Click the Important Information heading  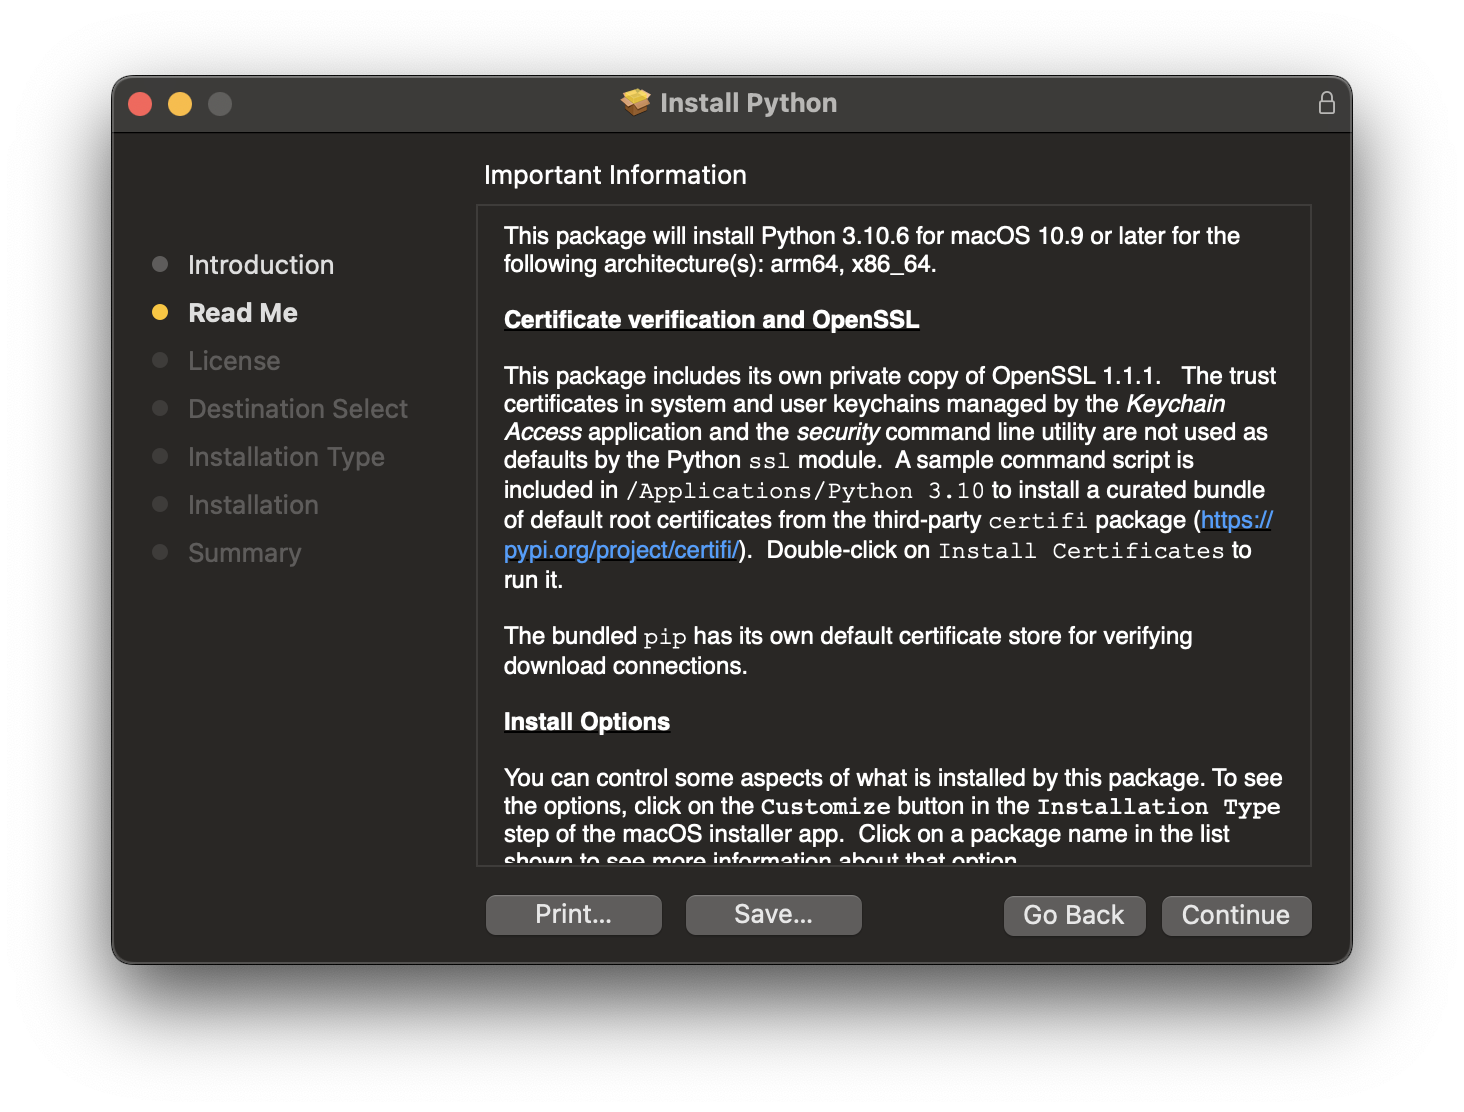click(615, 175)
